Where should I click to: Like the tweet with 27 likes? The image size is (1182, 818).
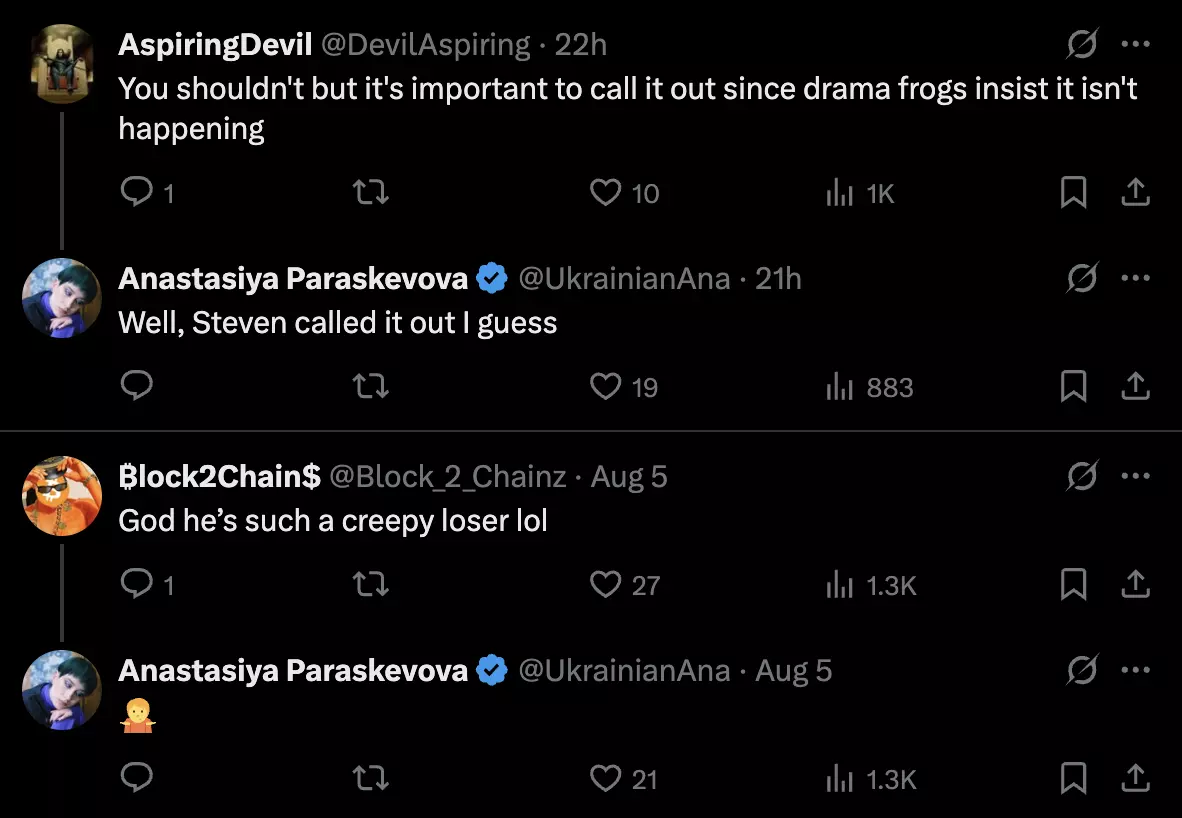605,584
